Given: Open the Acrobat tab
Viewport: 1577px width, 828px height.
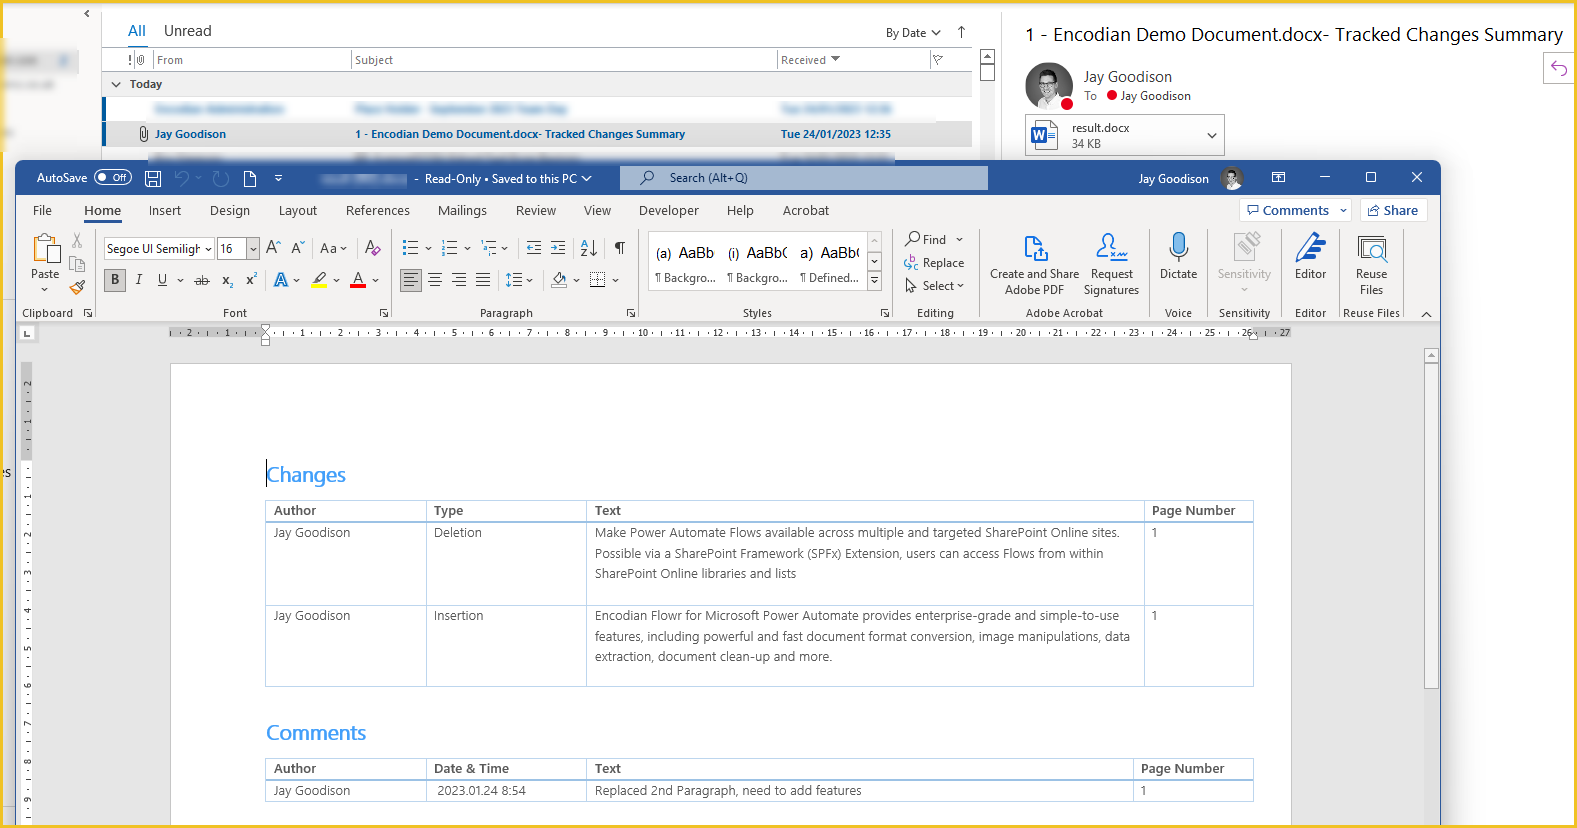Looking at the screenshot, I should tap(806, 210).
